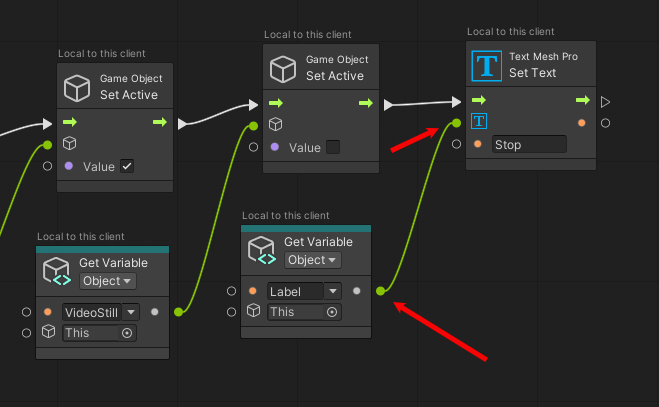This screenshot has width=659, height=407.
Task: Click the Text Mesh Pro T icon
Action: pyautogui.click(x=486, y=66)
